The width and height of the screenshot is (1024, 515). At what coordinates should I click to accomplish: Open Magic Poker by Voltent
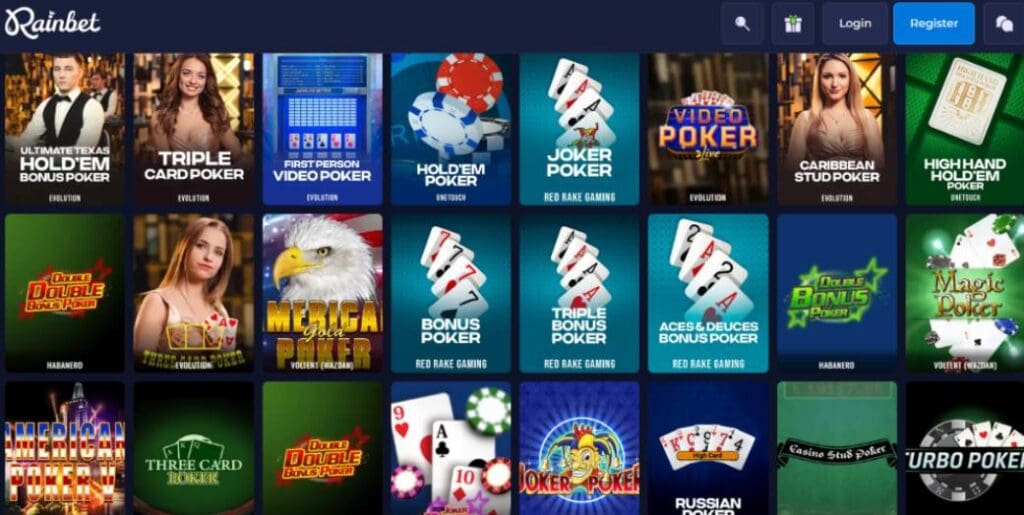965,293
